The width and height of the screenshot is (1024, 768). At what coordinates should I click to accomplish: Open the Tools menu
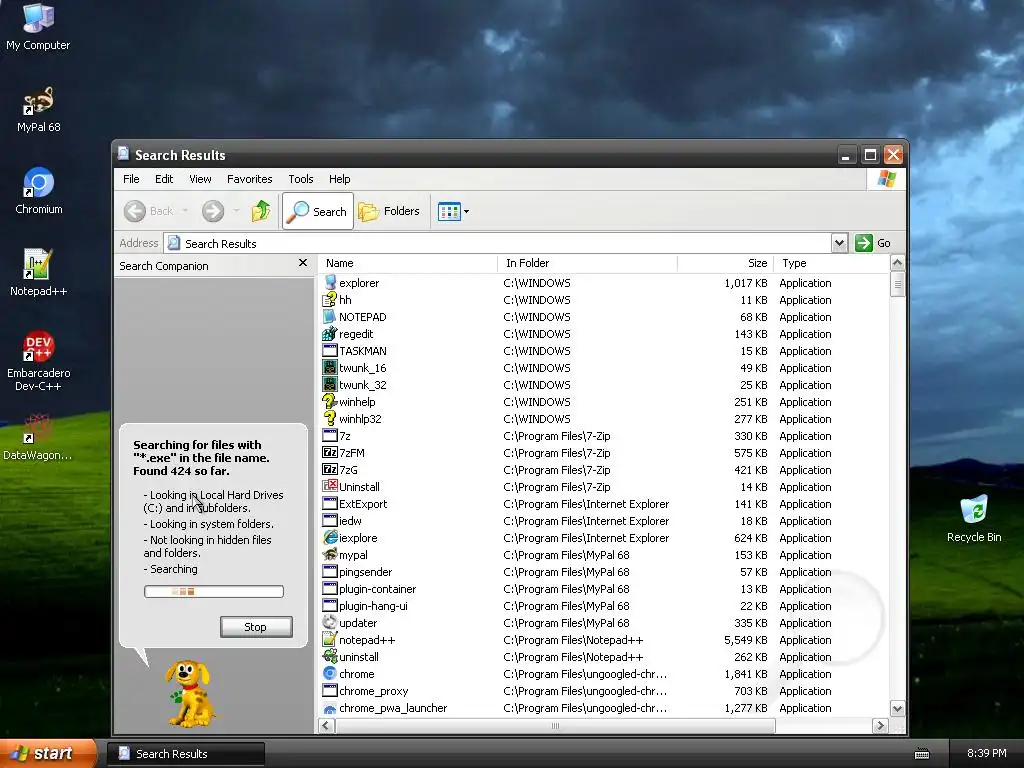[300, 179]
